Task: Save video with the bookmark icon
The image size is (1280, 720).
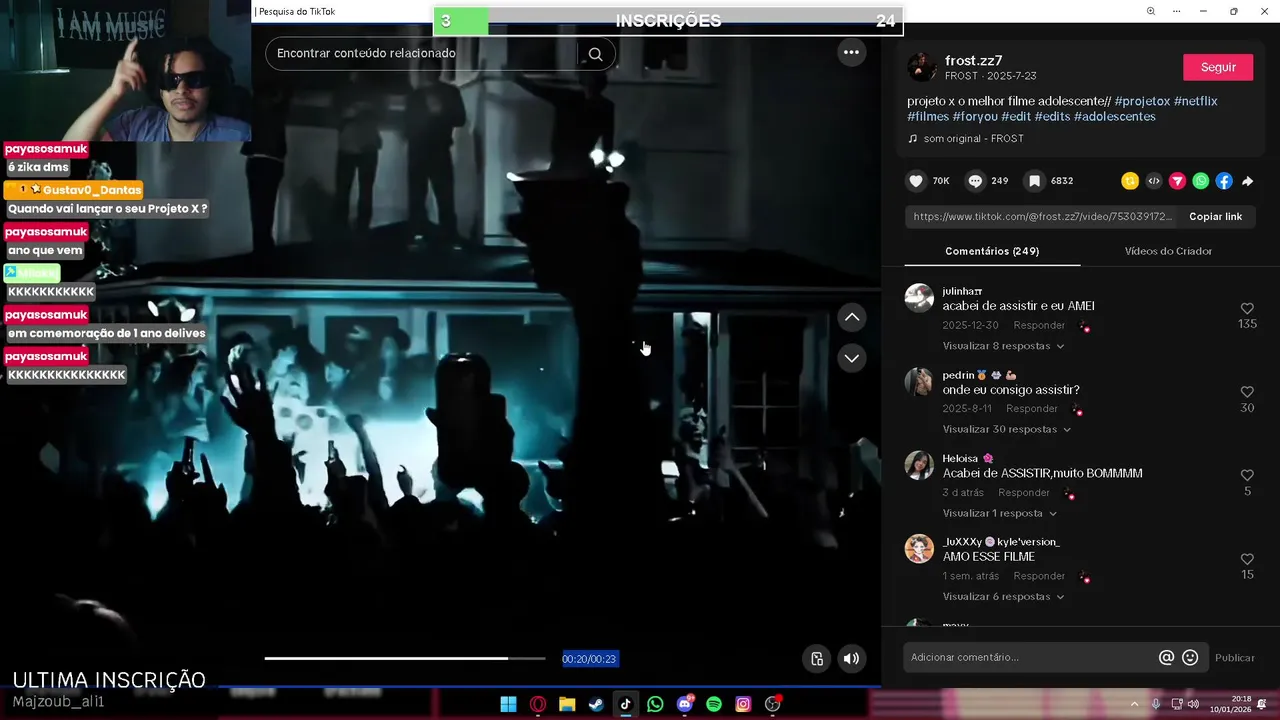Action: pyautogui.click(x=1034, y=181)
